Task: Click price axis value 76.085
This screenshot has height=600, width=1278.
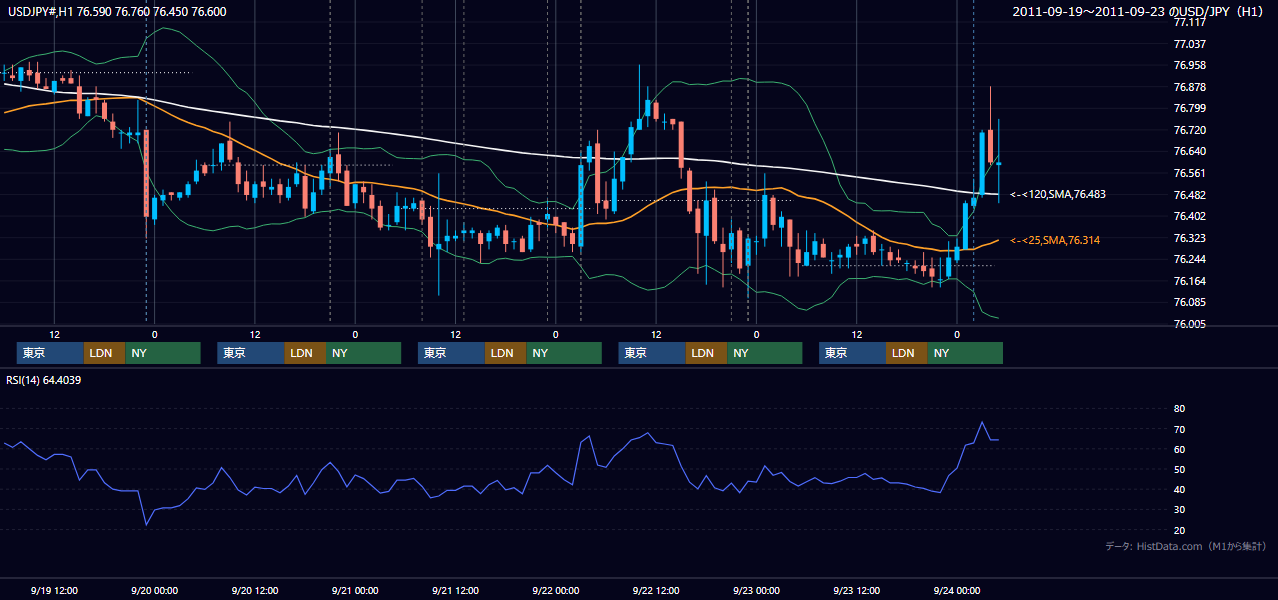Action: point(1189,302)
